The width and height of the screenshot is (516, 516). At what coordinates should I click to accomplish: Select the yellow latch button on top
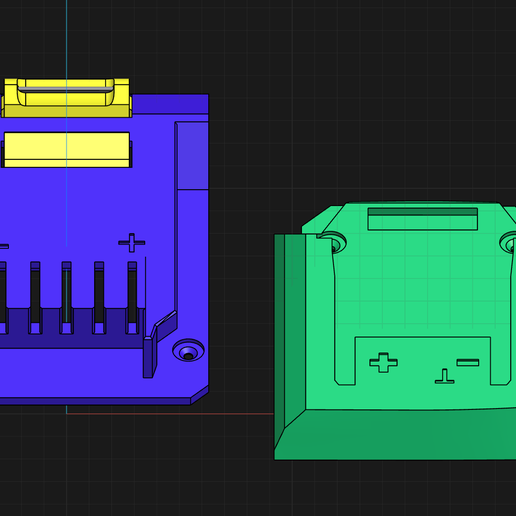point(66,98)
